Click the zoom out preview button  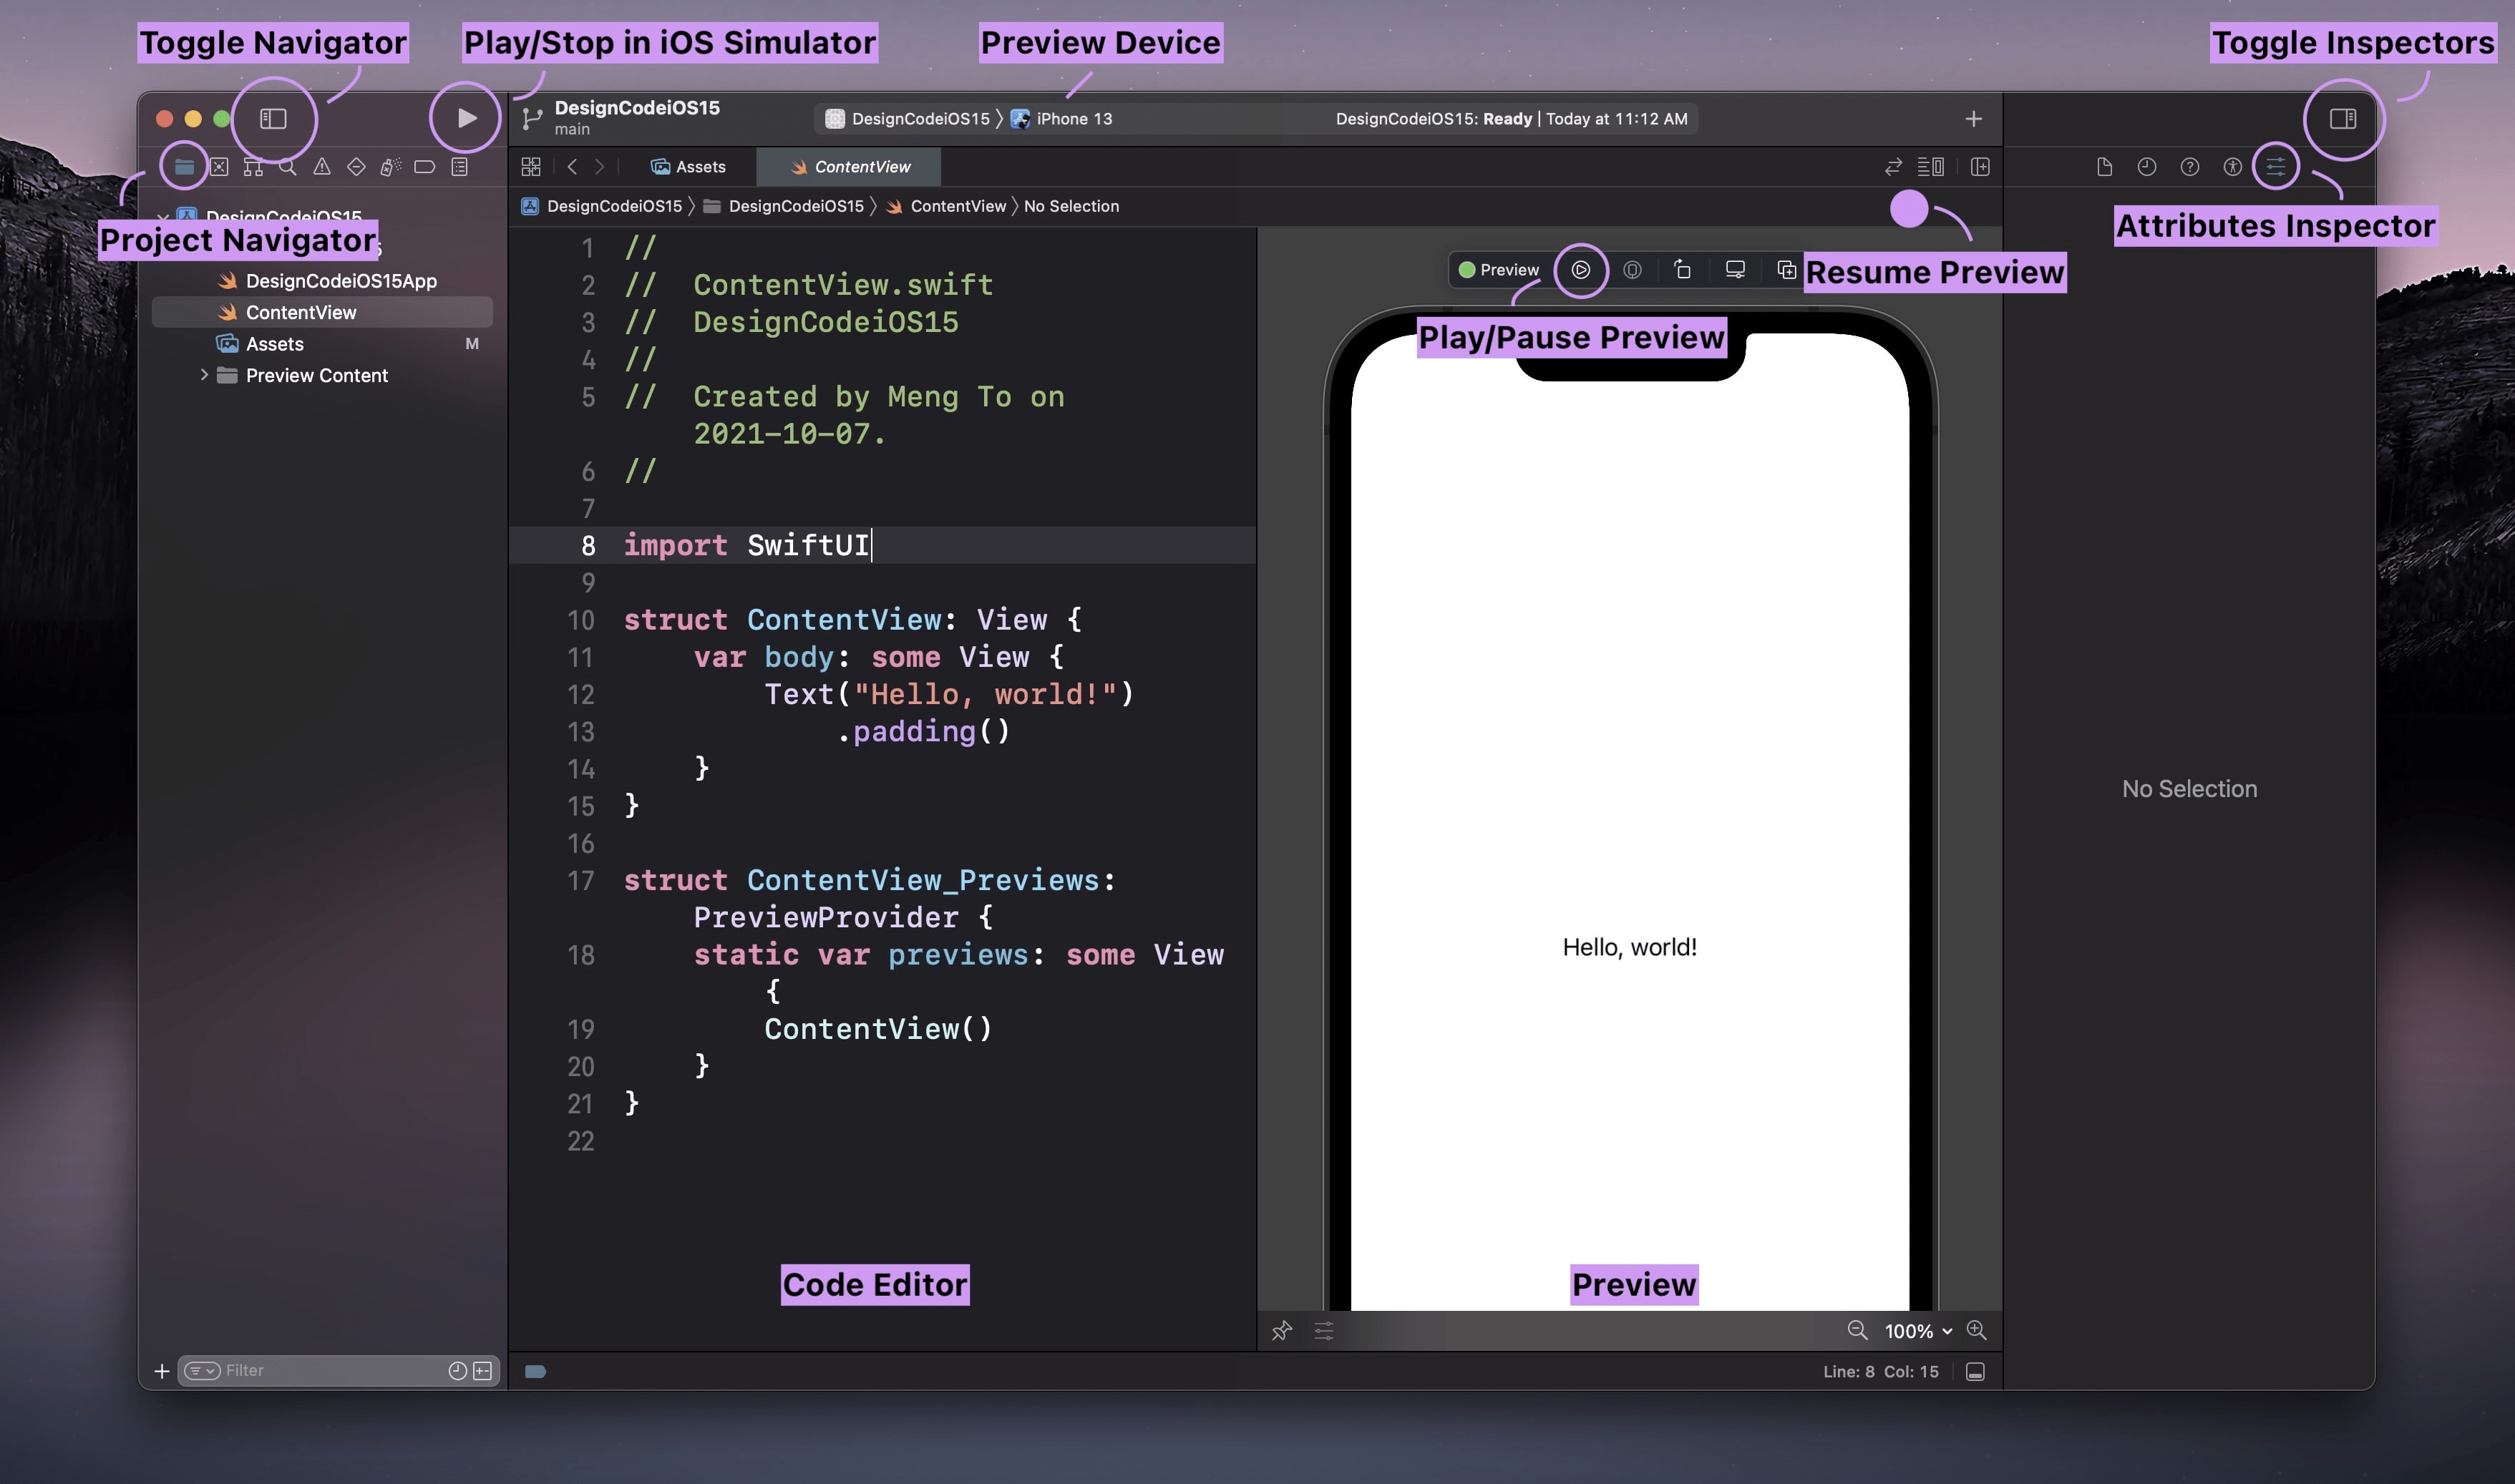tap(1857, 1330)
